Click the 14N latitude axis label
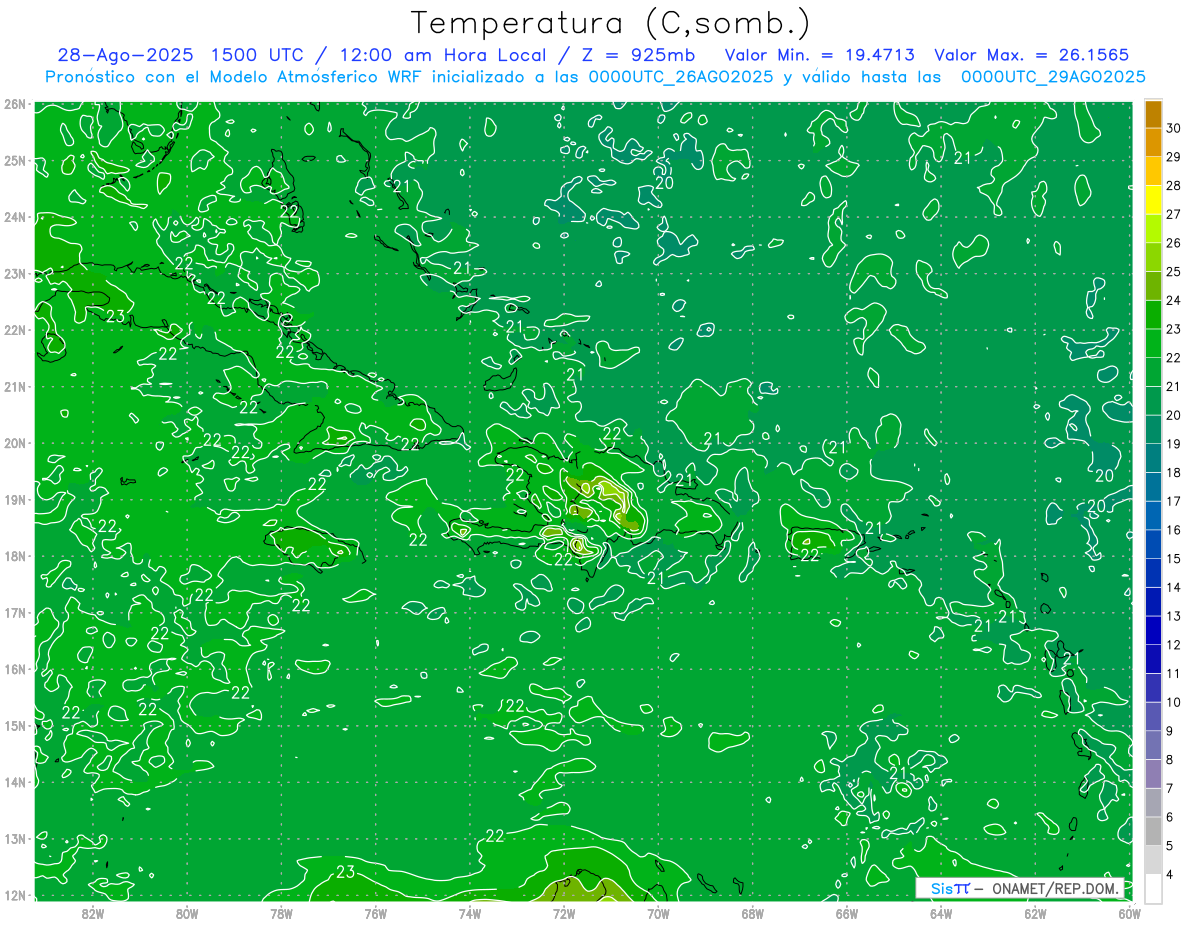1200x927 pixels. click(15, 782)
